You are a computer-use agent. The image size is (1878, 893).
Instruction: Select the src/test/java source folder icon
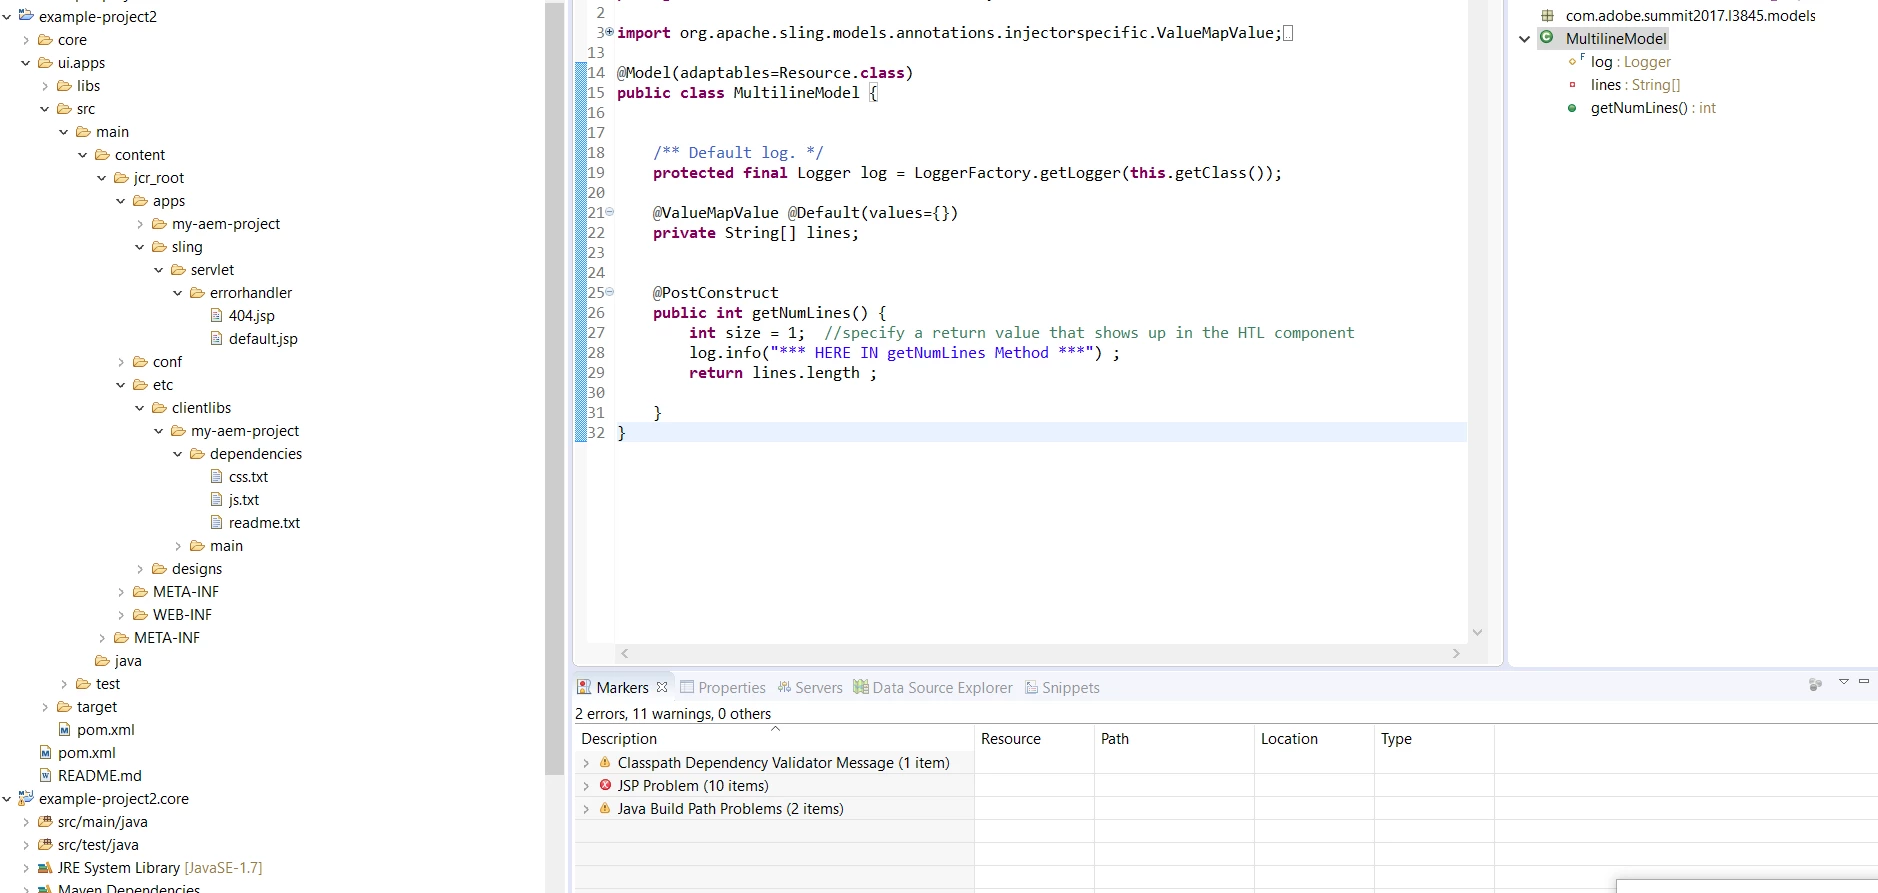45,844
